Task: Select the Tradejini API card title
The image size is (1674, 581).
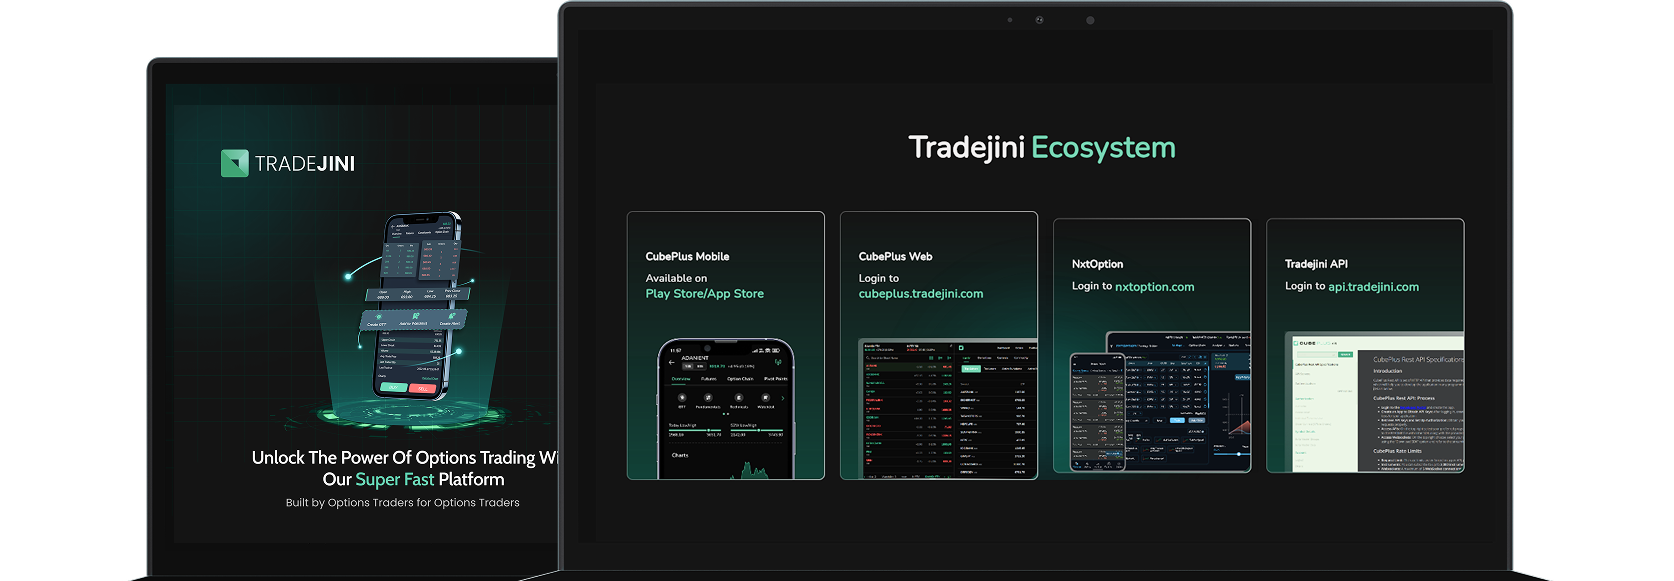Action: [x=1316, y=264]
